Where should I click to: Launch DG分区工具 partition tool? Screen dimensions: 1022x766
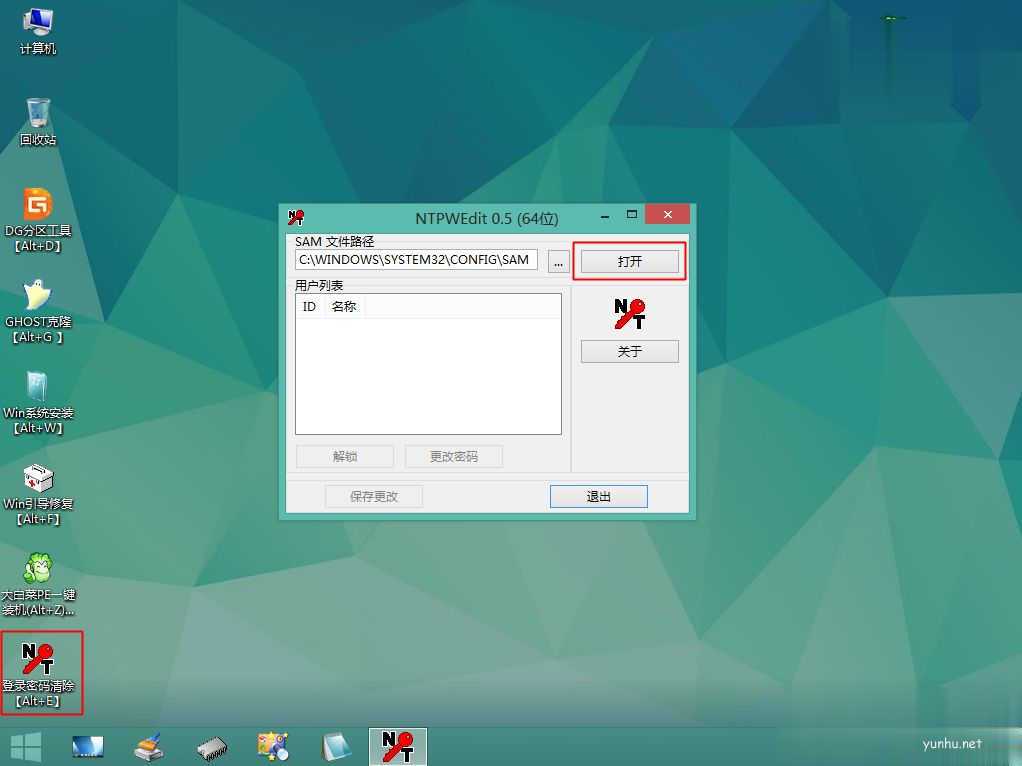pyautogui.click(x=38, y=205)
